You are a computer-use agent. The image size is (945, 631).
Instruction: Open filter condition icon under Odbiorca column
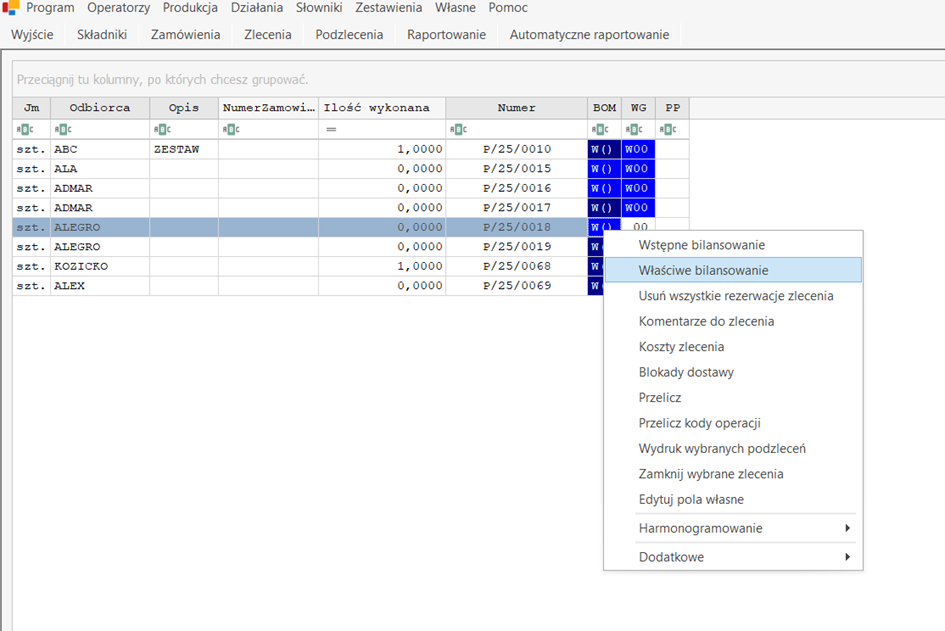(x=63, y=129)
